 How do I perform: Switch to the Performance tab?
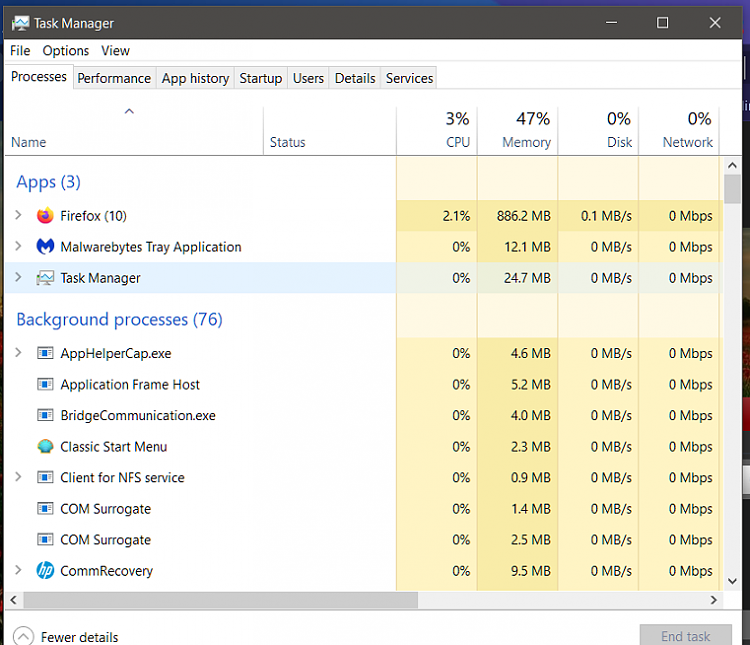[114, 78]
